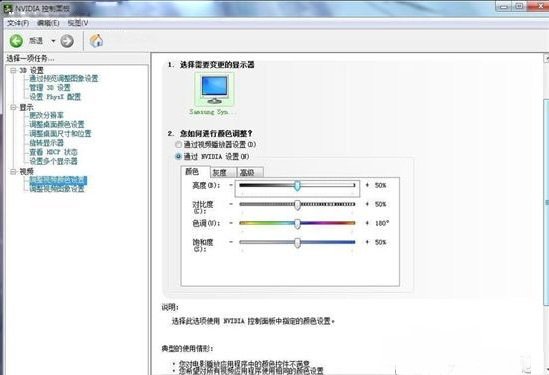Open 设置 PhysX 配置 task
The height and width of the screenshot is (375, 549).
click(55, 97)
